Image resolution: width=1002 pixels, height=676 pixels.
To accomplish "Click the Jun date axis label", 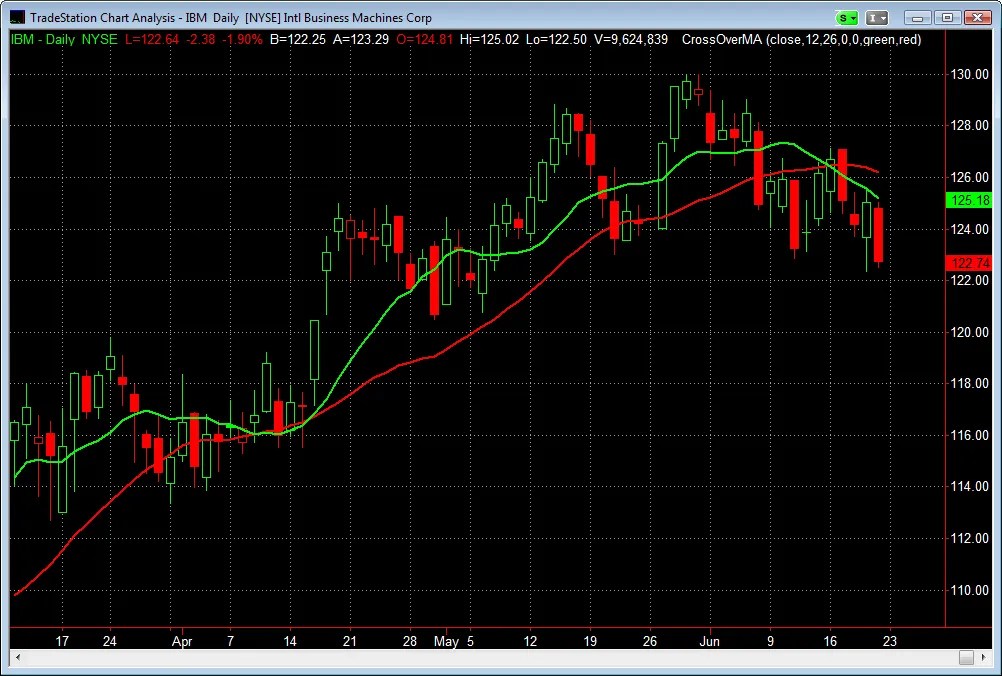I will pos(709,641).
